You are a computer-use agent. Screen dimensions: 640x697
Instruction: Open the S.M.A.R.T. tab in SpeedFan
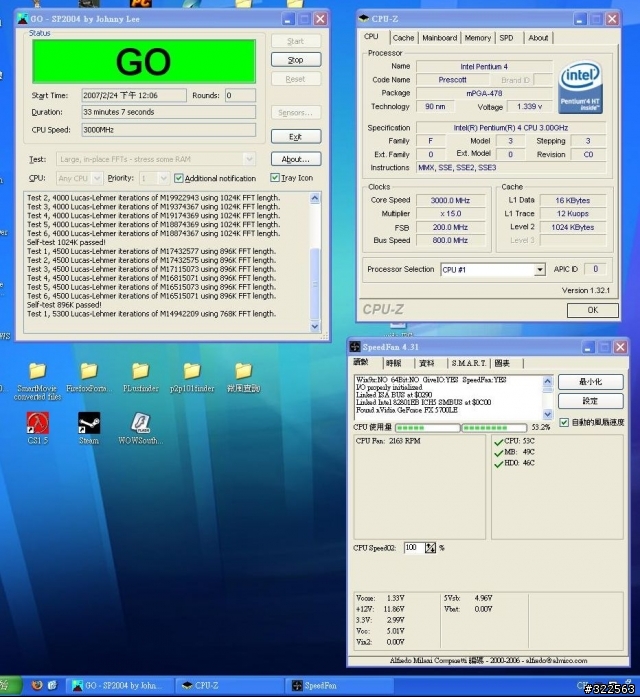pyautogui.click(x=468, y=363)
